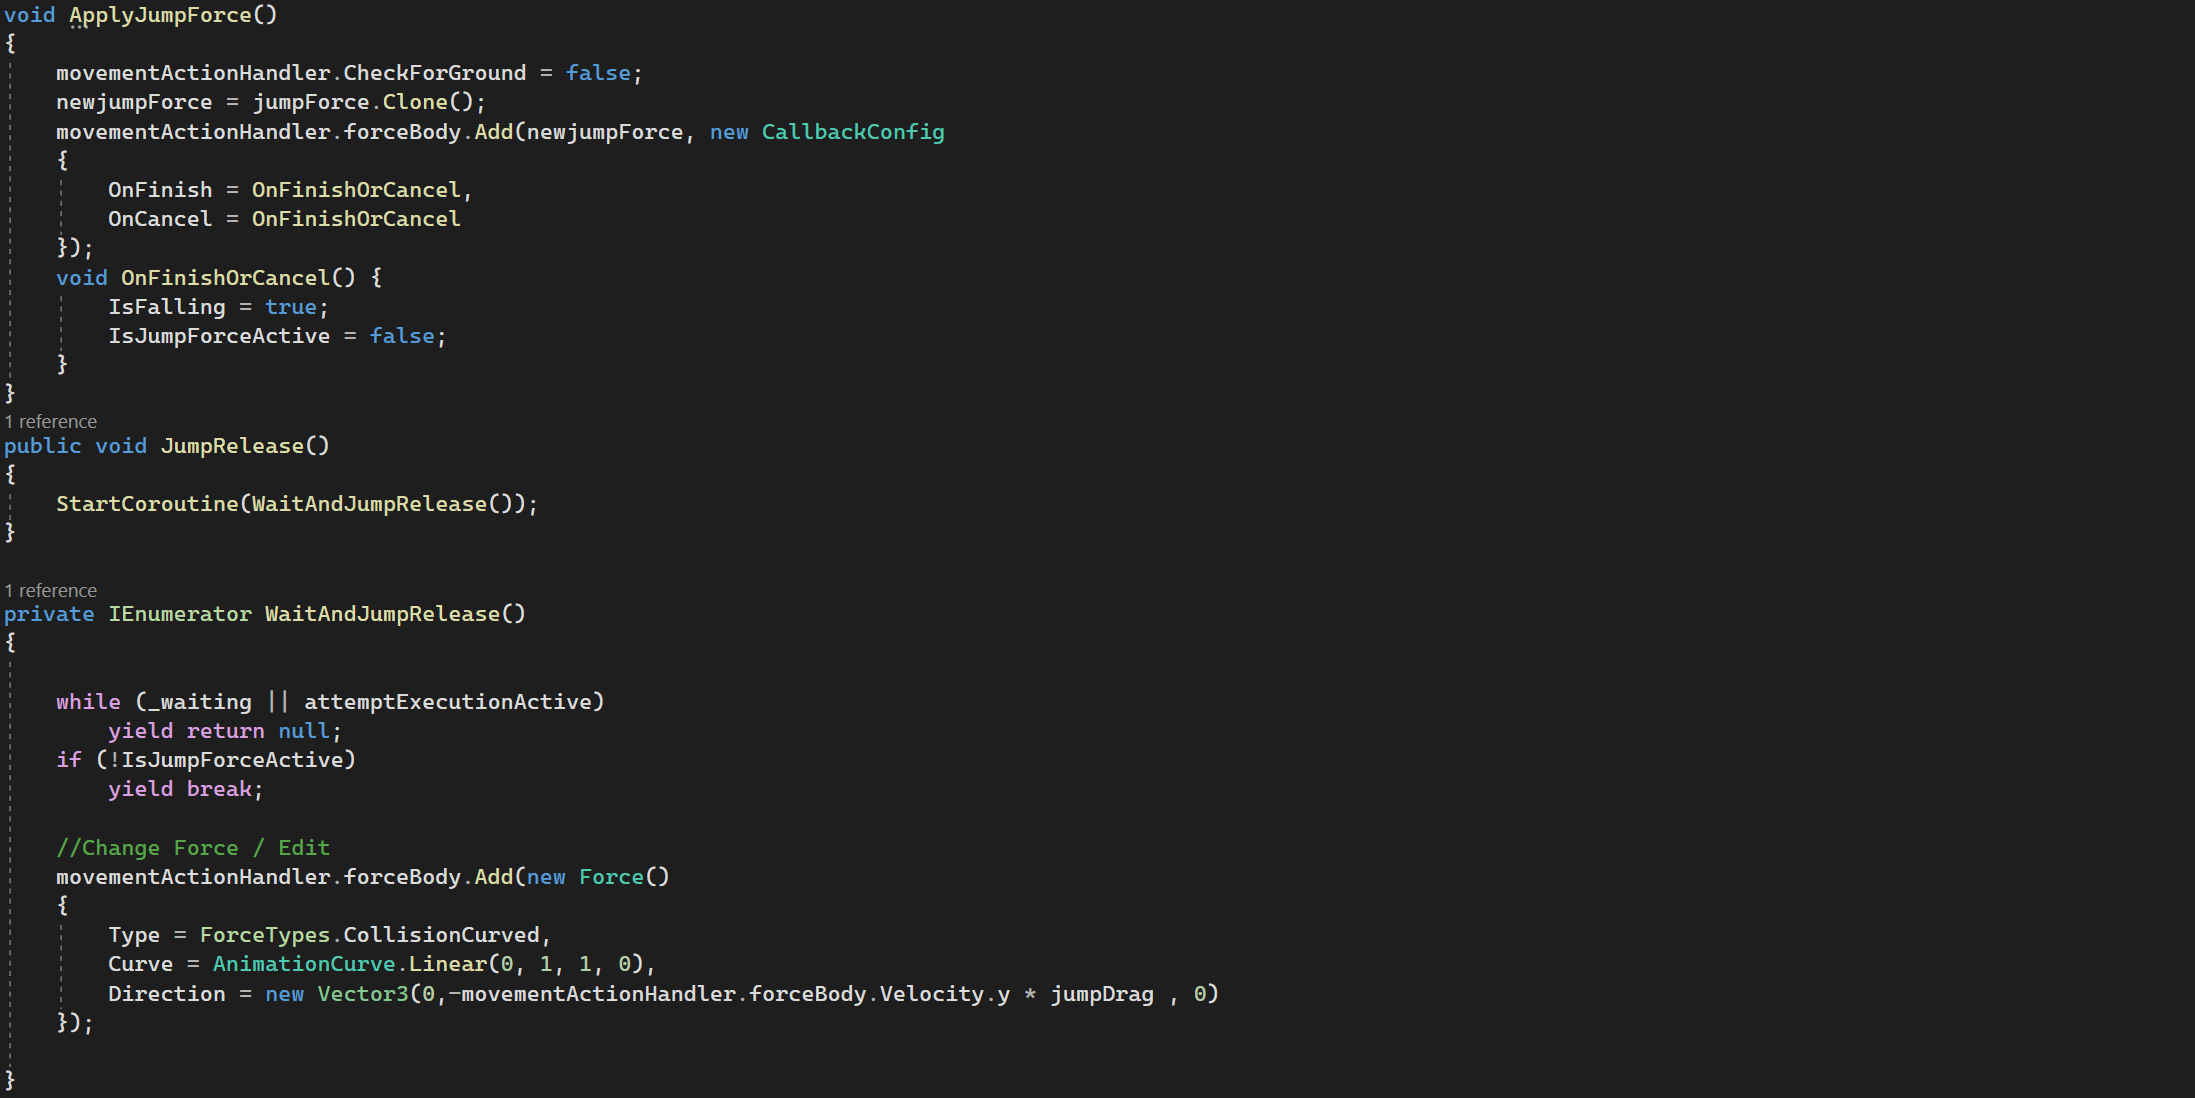
Task: Click the IEnumerator return type
Action: point(180,614)
